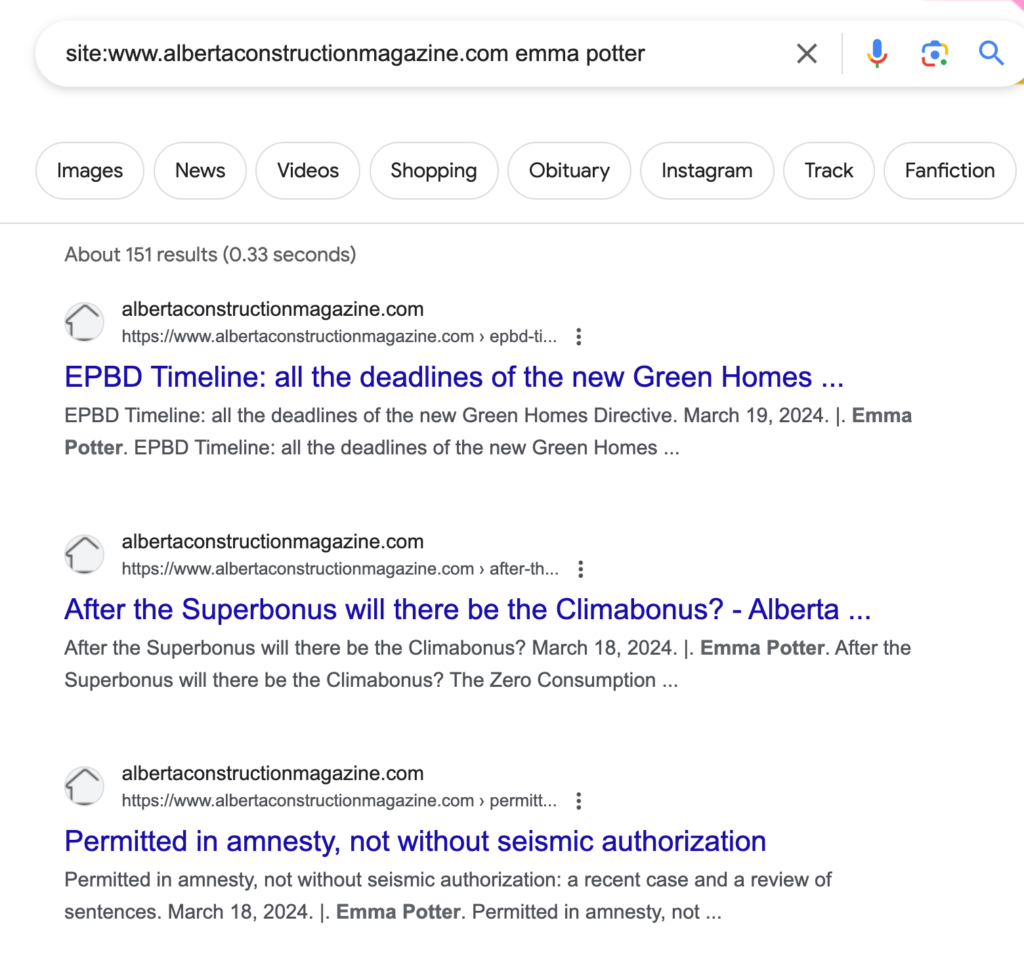Click the favicon beside the Superbonus result

(84, 553)
